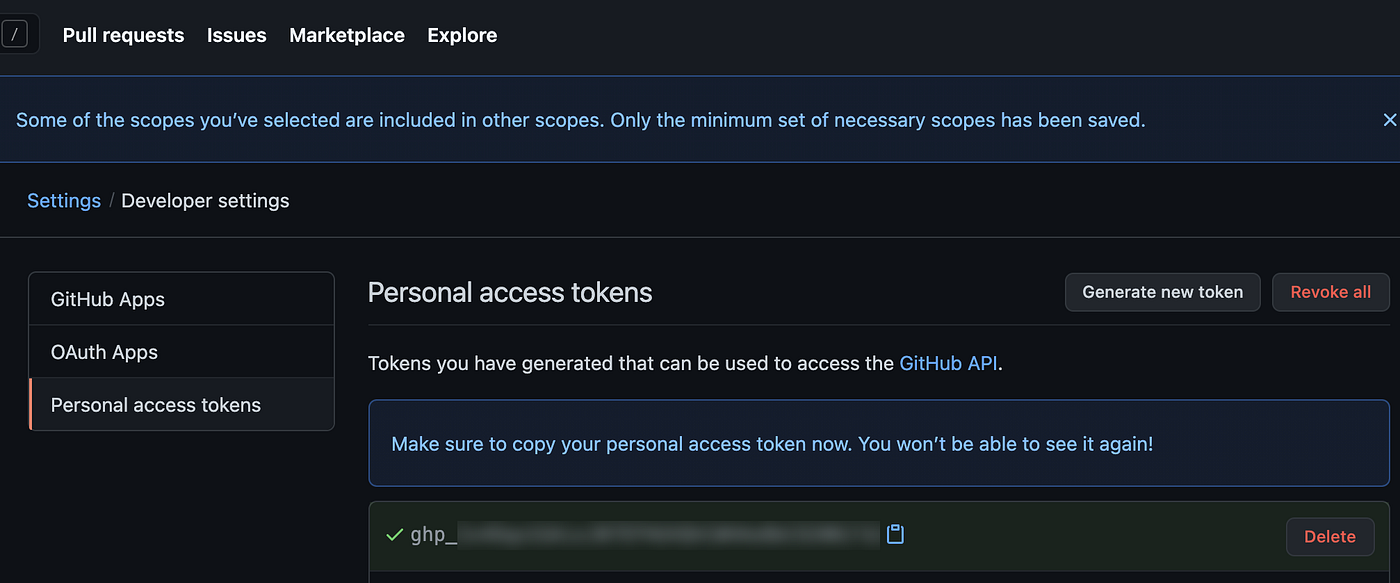This screenshot has width=1400, height=583.
Task: Open the GitHub API link
Action: point(947,363)
